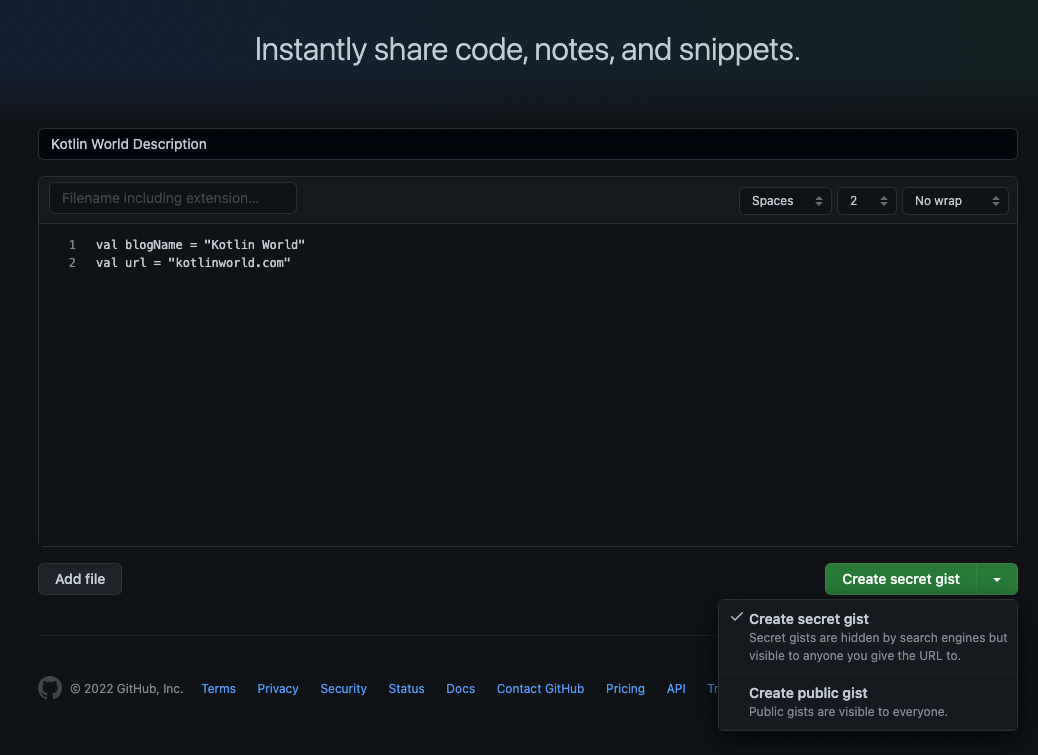The image size is (1038, 755).
Task: Select Create public gist menu option
Action: [868, 702]
